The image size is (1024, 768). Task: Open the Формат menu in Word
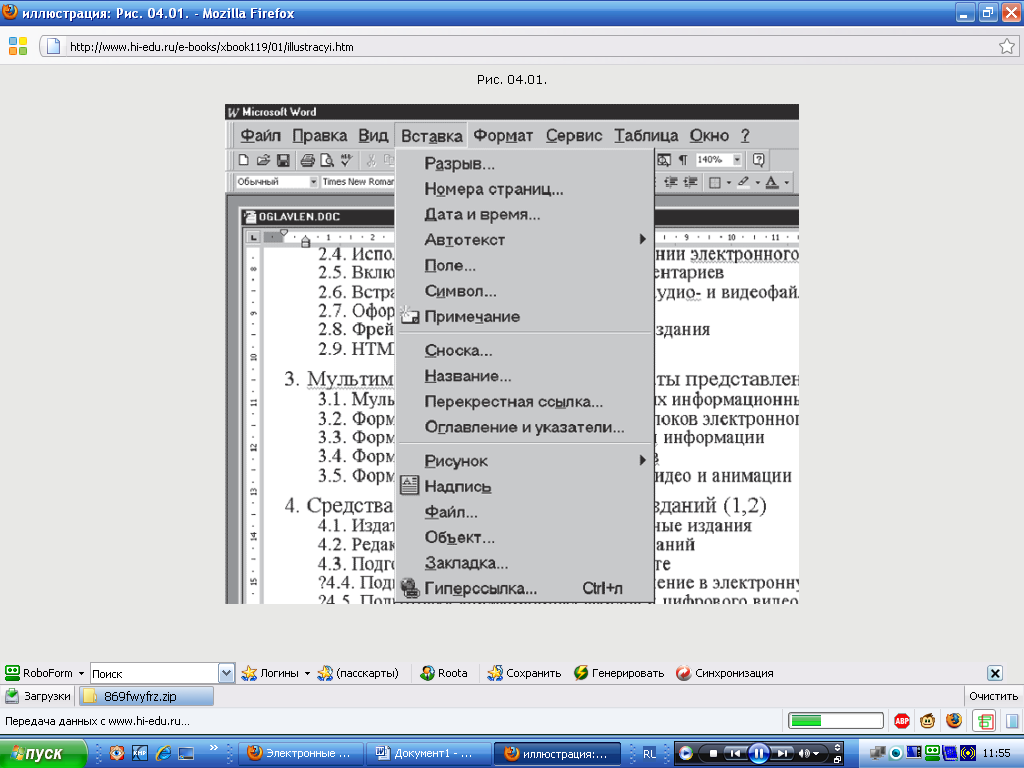[x=503, y=135]
